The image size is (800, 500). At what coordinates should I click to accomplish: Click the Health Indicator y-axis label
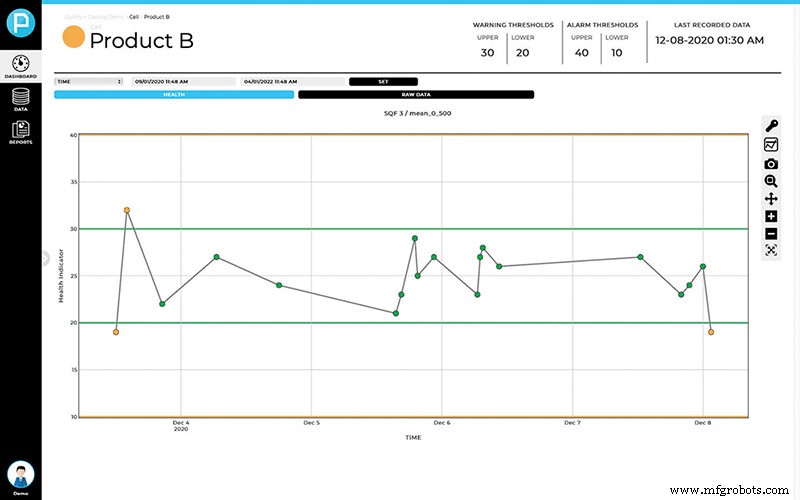(x=61, y=276)
